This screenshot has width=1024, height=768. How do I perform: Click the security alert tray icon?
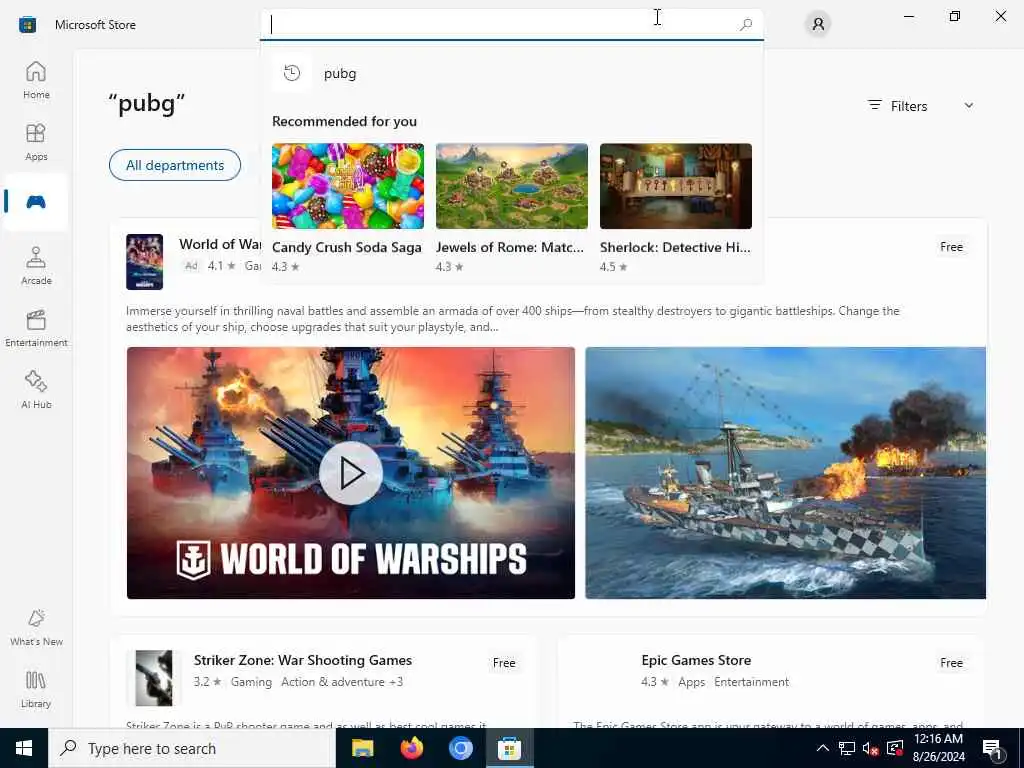pyautogui.click(x=895, y=748)
